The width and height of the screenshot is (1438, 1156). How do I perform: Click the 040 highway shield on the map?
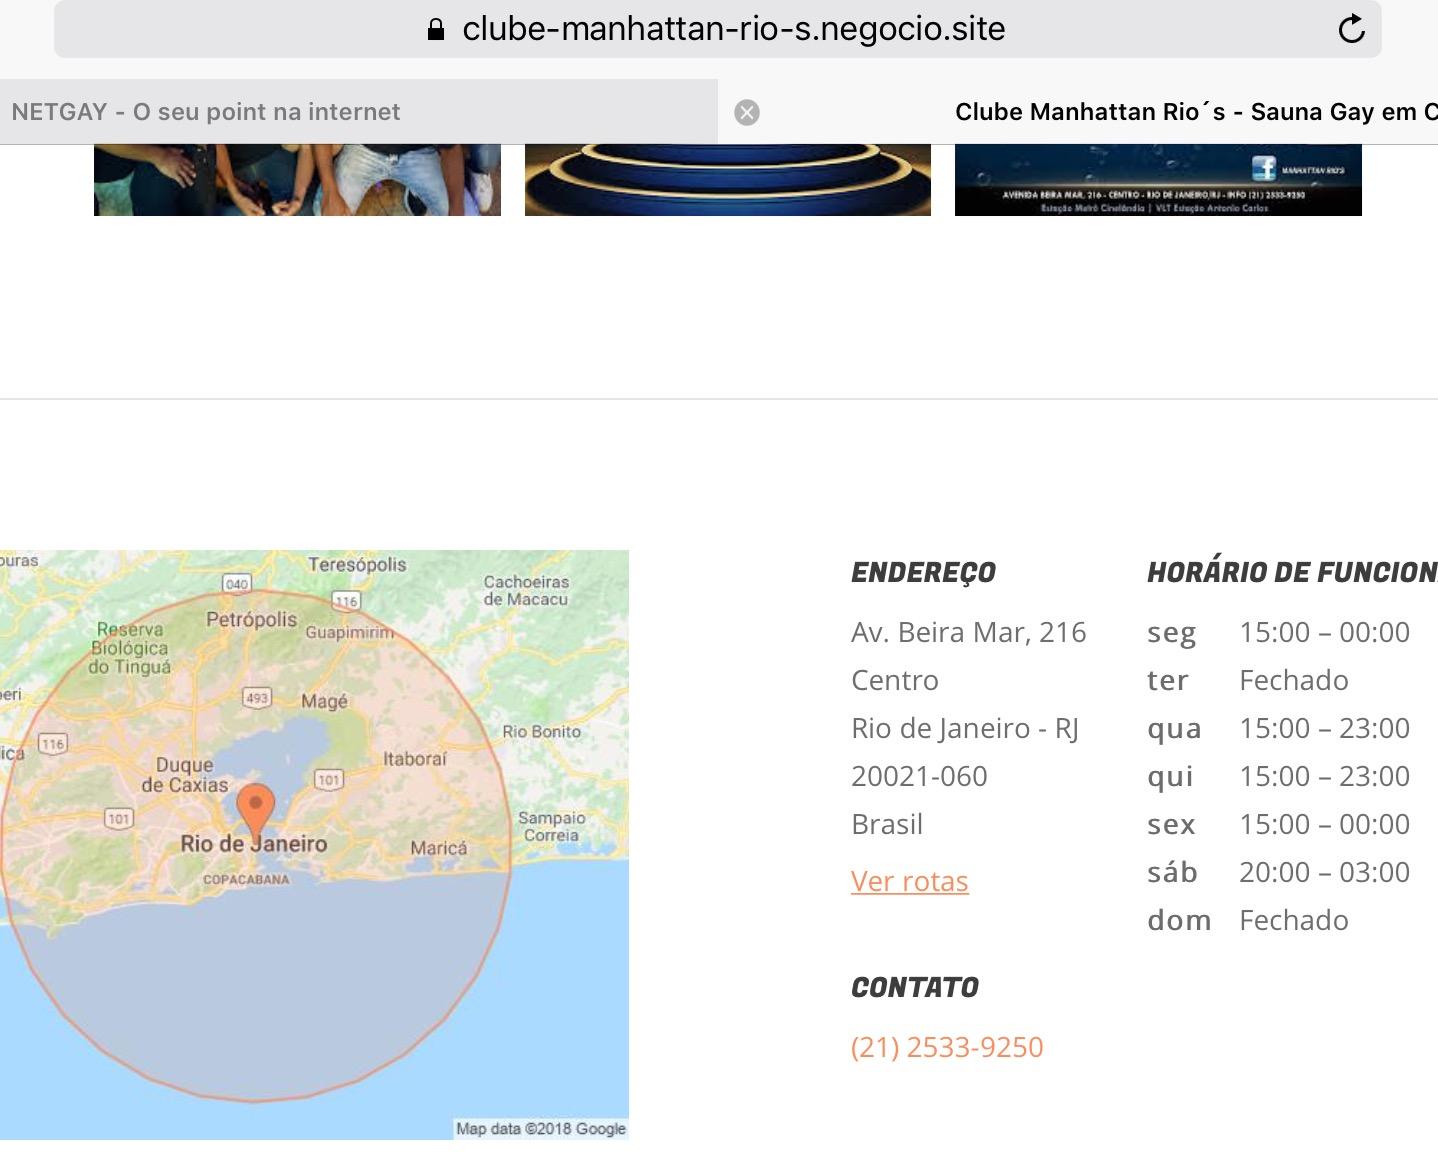(x=236, y=583)
